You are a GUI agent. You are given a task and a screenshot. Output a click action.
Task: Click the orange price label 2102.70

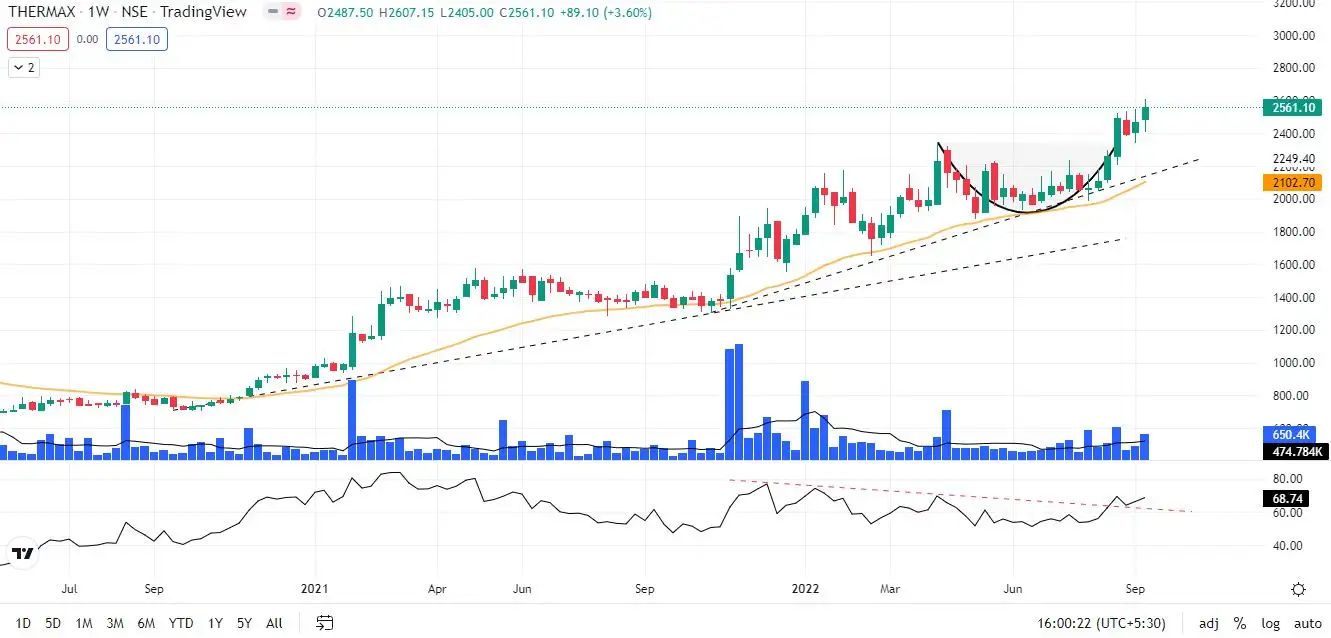tap(1292, 182)
